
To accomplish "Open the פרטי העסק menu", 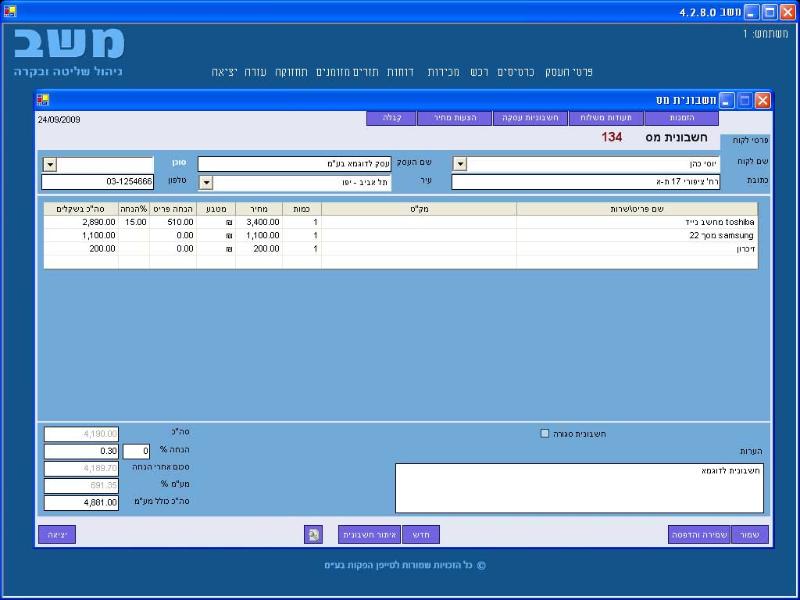I will (x=569, y=72).
